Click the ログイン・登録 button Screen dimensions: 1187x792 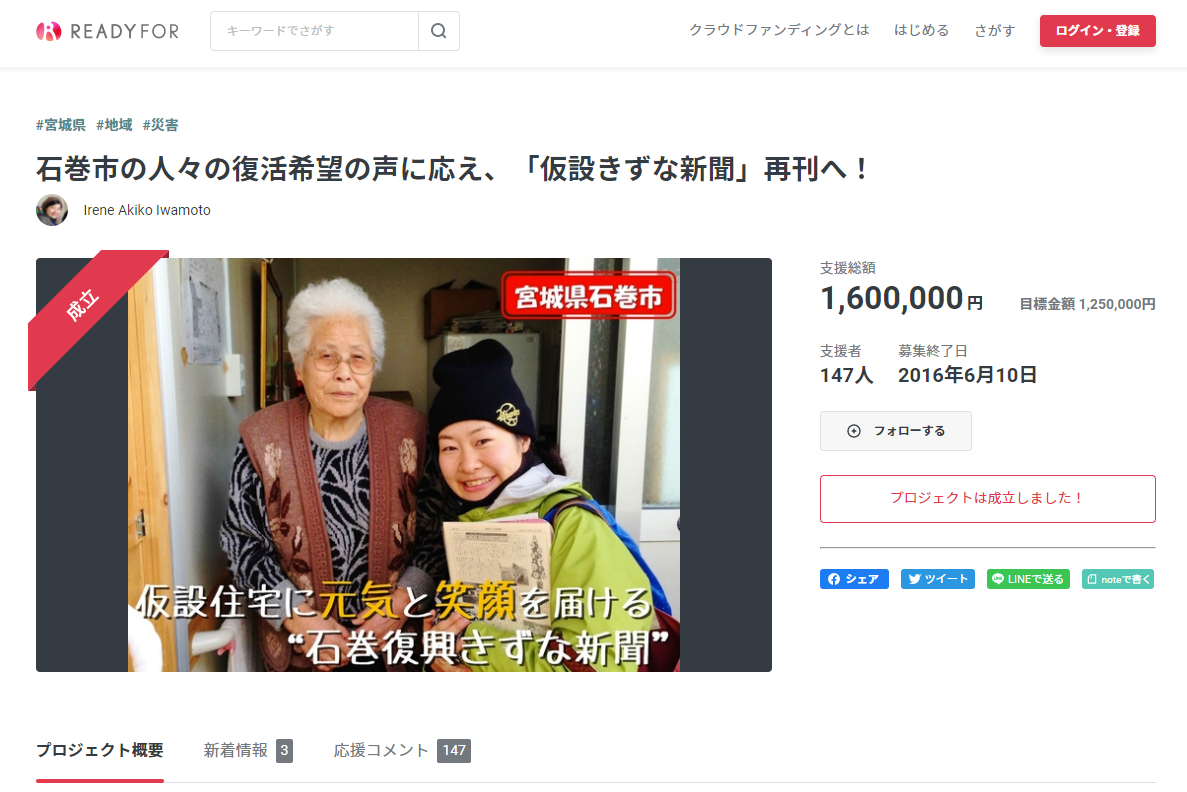[x=1098, y=31]
